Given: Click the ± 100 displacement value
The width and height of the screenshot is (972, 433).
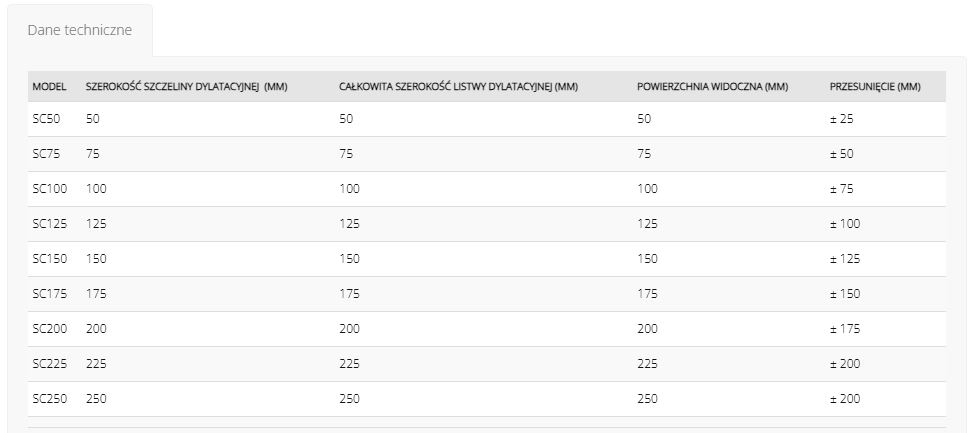Looking at the screenshot, I should click(845, 224).
